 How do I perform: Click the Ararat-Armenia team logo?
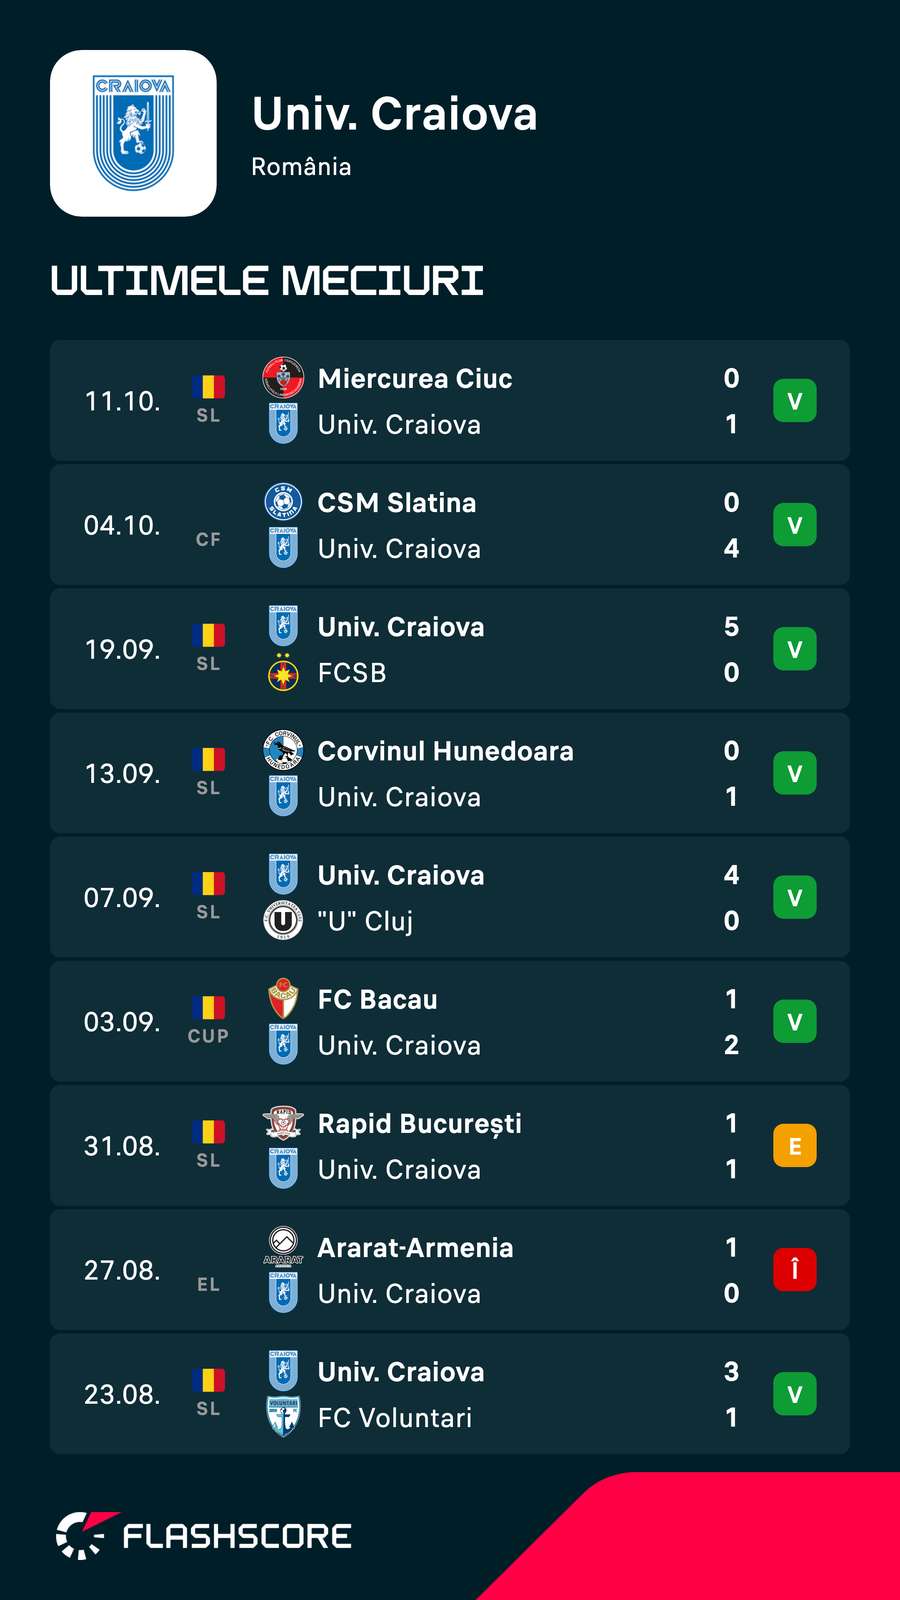[x=283, y=1247]
